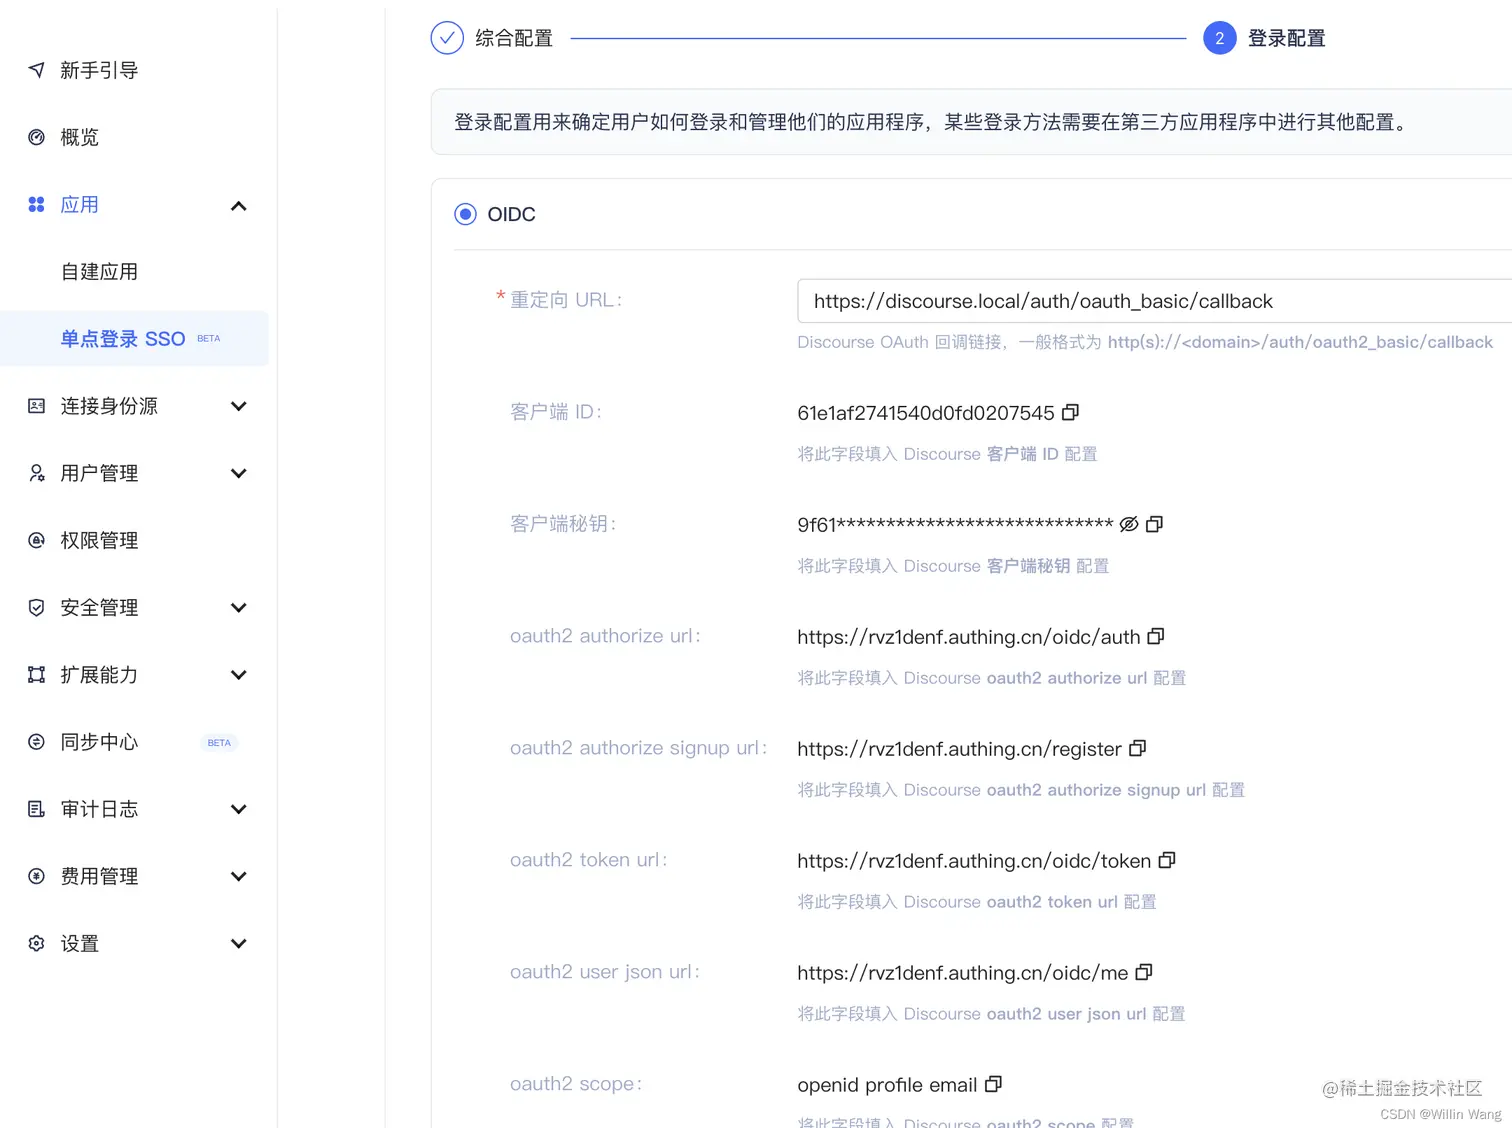Select the OIDC radio button
Viewport: 1512px width, 1128px height.
coord(465,213)
